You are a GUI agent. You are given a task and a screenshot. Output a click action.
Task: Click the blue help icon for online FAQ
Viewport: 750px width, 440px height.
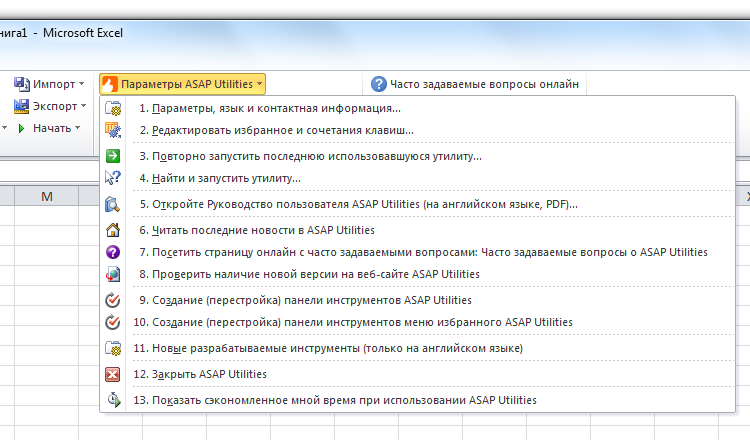point(378,84)
